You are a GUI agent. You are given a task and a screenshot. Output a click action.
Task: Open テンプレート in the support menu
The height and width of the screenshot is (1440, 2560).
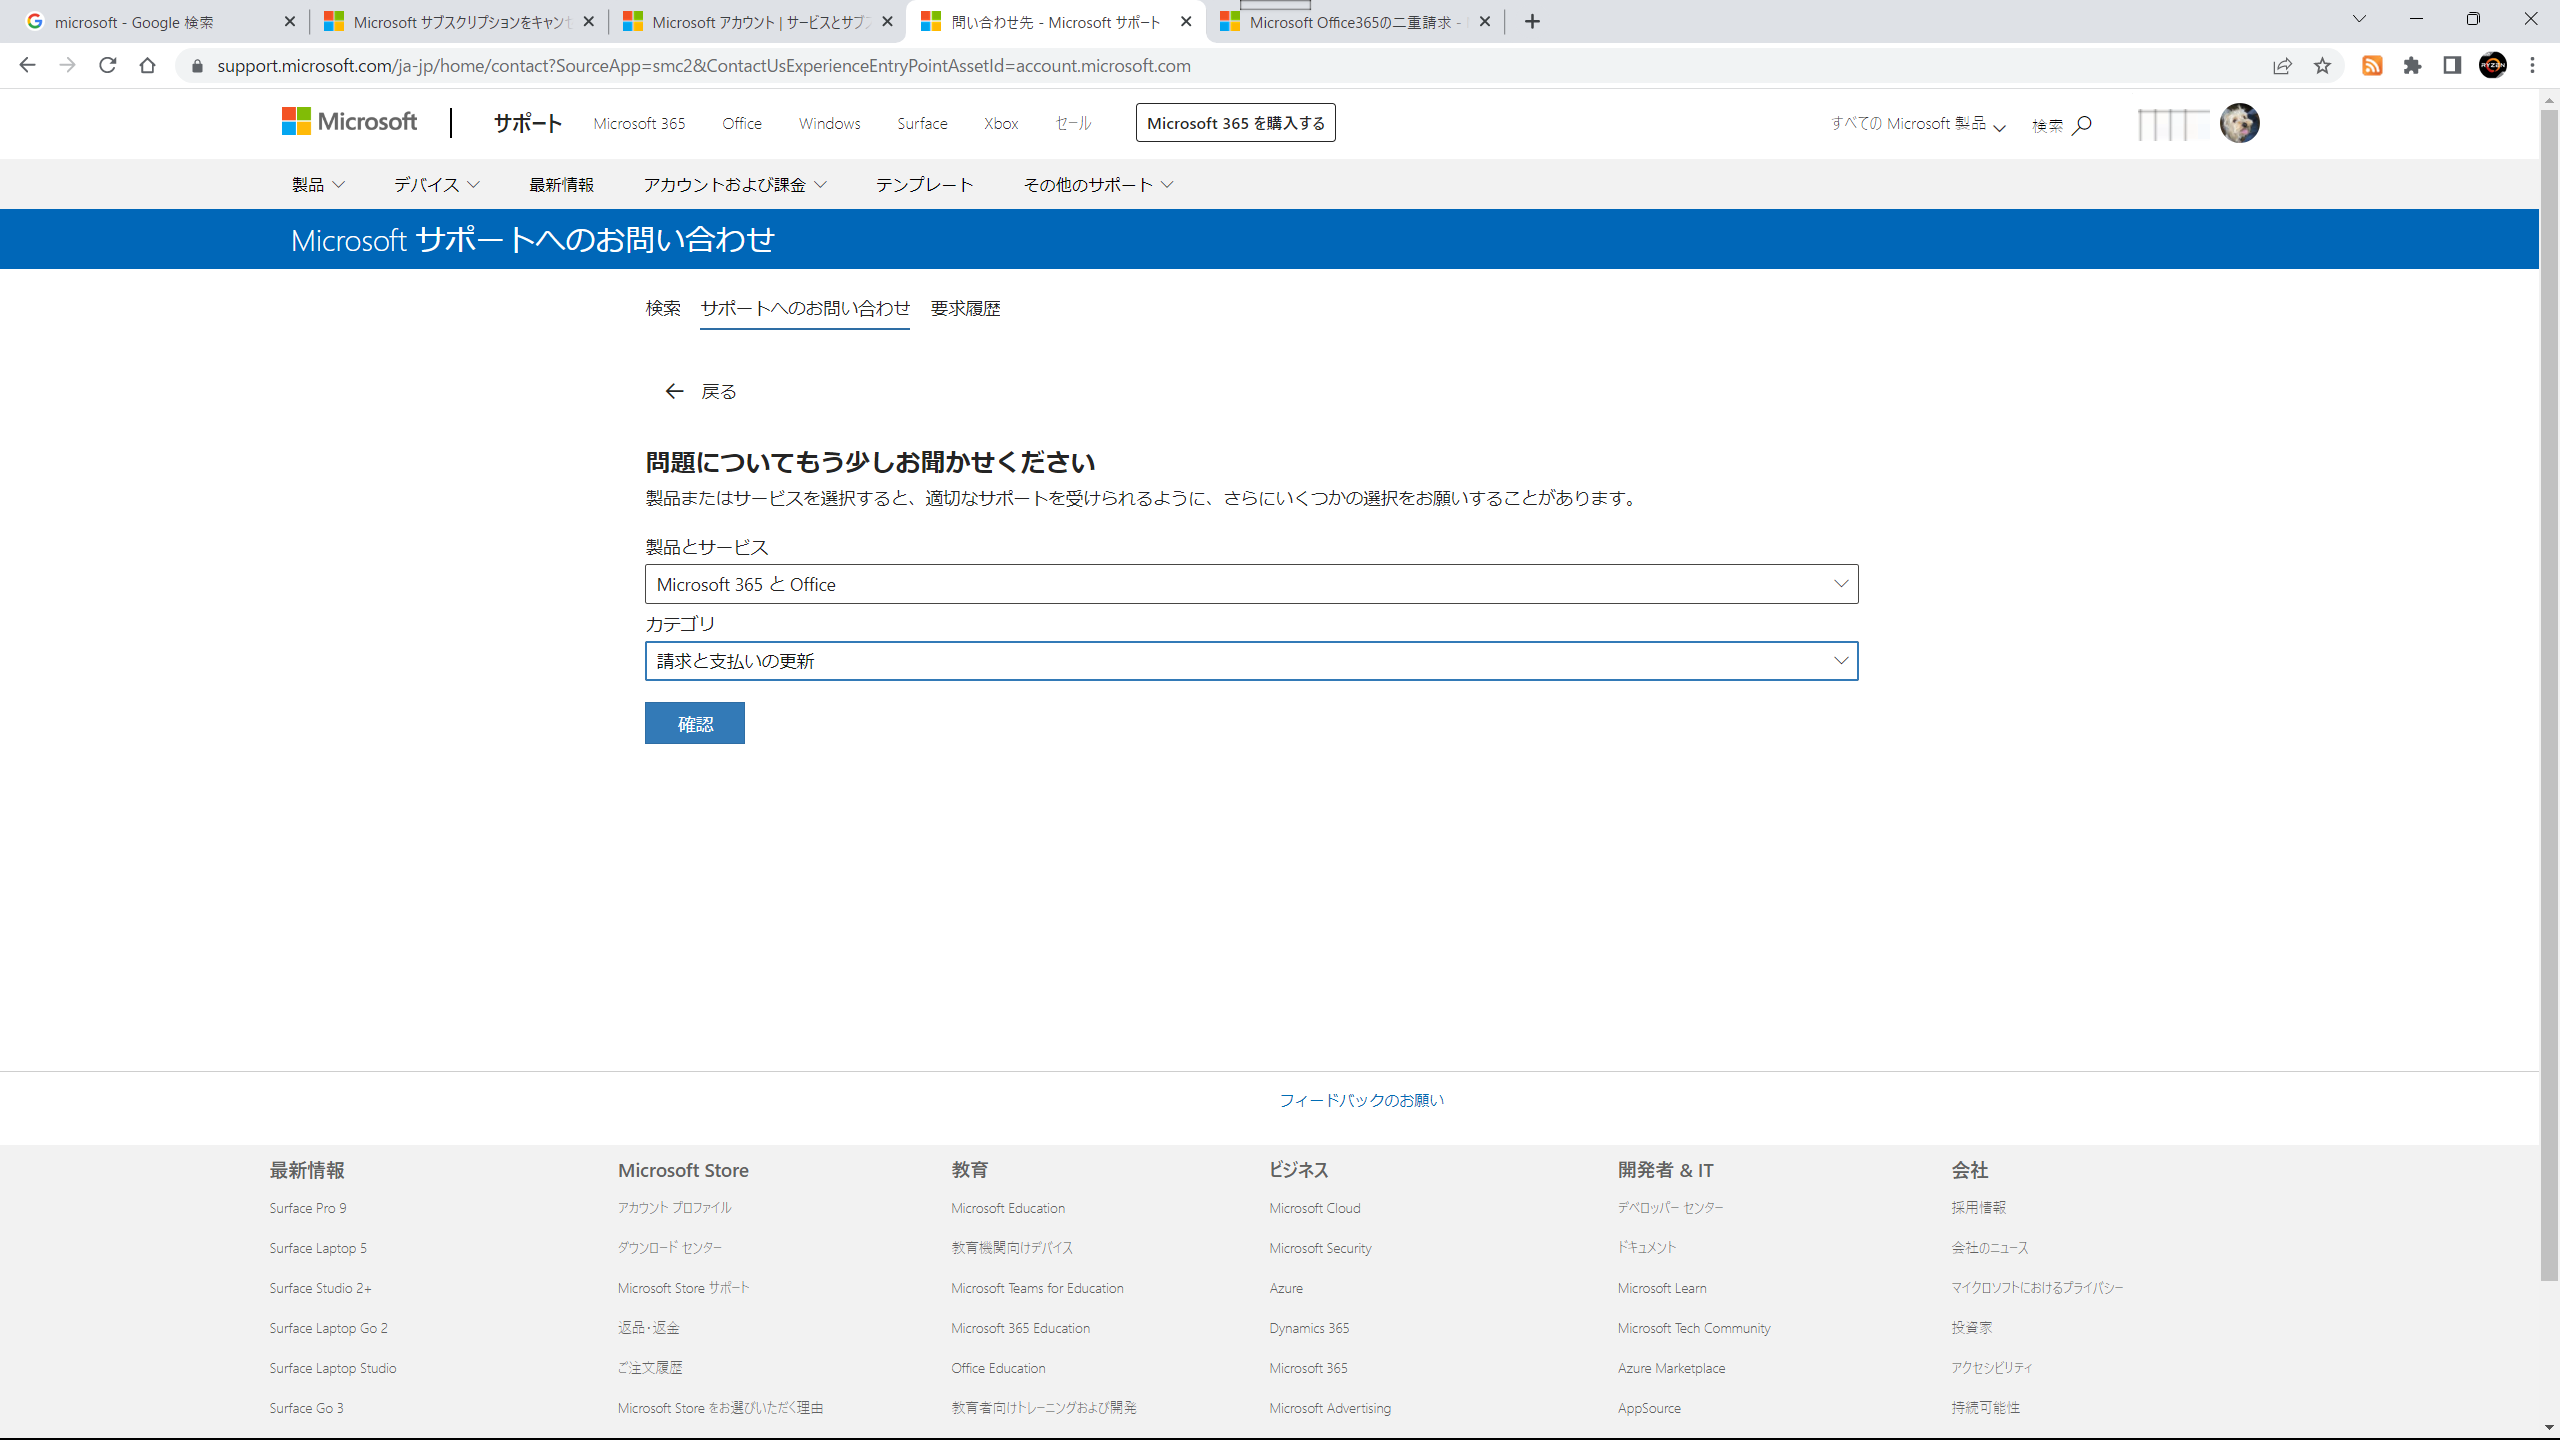pos(924,184)
